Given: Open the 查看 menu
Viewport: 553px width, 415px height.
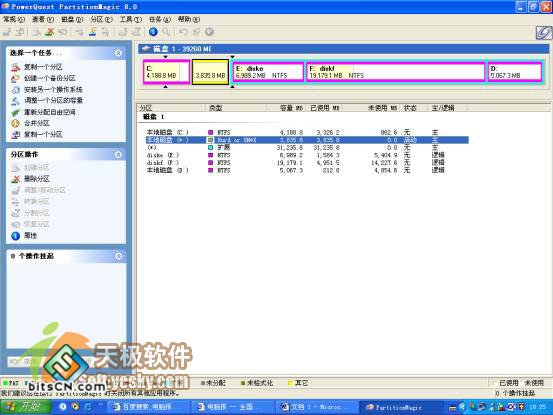Looking at the screenshot, I should click(x=43, y=19).
